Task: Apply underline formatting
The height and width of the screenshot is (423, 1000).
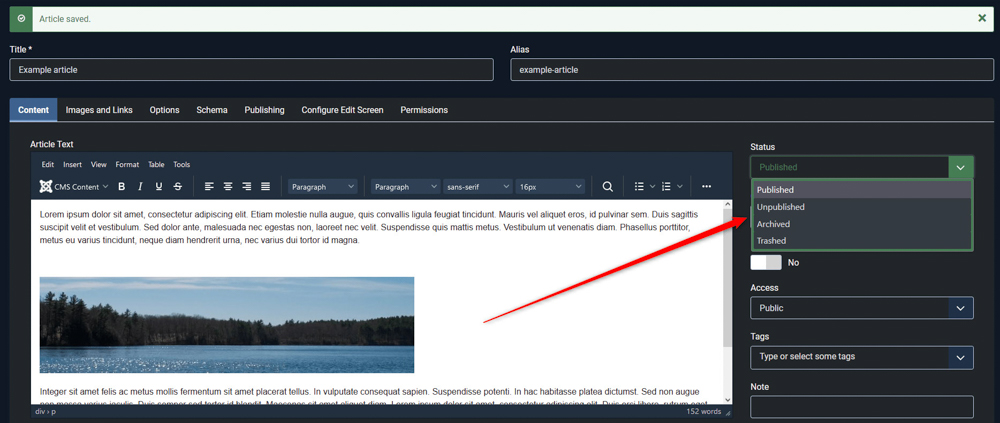Action: coord(159,186)
